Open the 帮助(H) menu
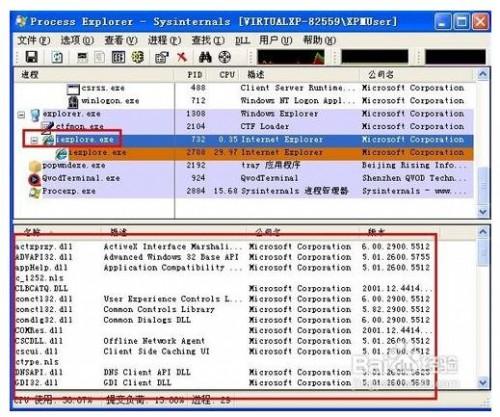Screen dimensions: 500x417 (319, 40)
